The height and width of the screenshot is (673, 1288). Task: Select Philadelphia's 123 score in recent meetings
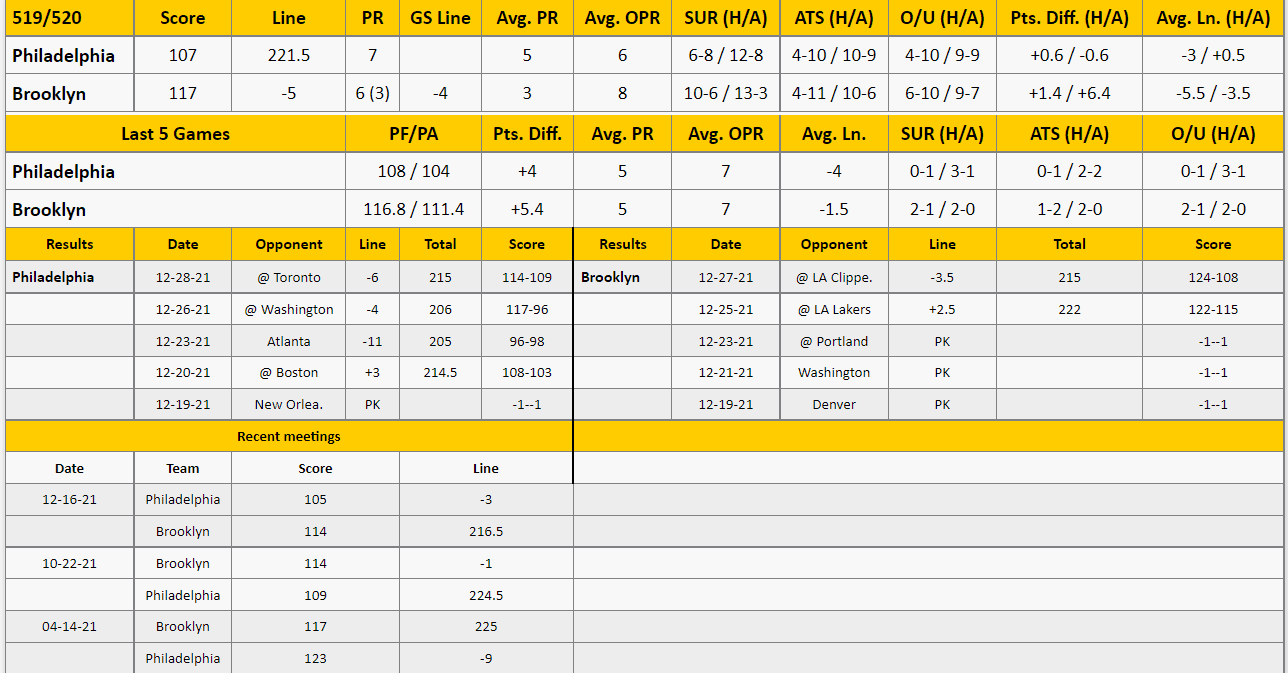[315, 658]
